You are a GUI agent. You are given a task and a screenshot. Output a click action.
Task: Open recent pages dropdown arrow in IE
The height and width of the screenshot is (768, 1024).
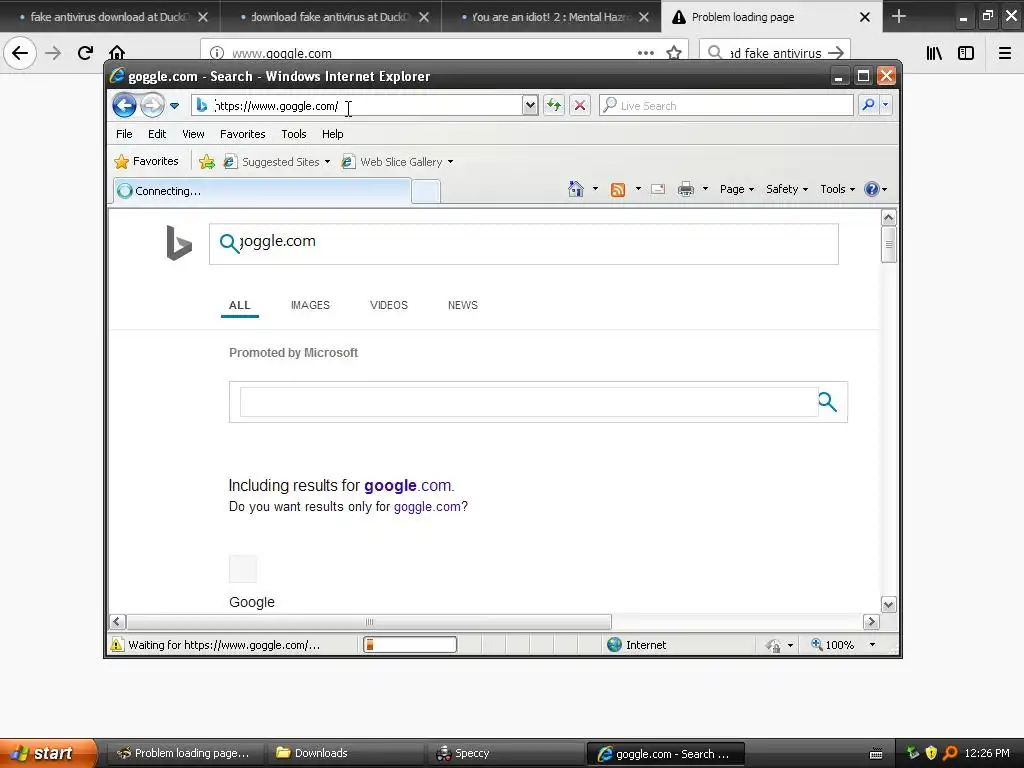[x=174, y=106]
